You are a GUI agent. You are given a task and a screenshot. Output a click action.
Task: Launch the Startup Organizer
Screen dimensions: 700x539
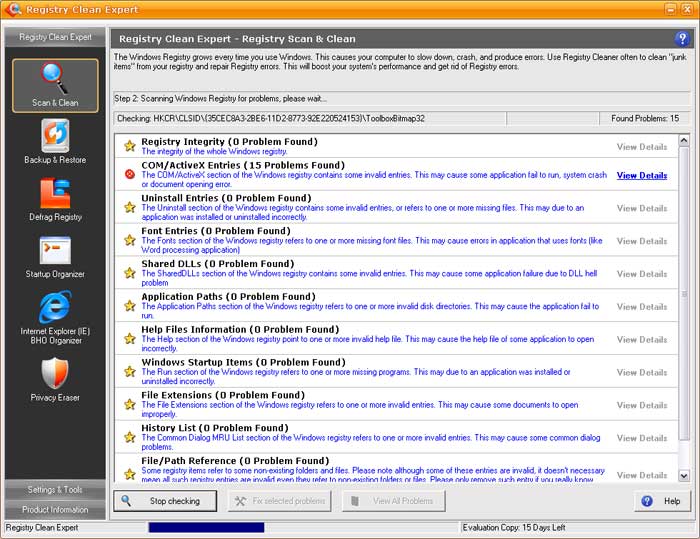[x=55, y=256]
